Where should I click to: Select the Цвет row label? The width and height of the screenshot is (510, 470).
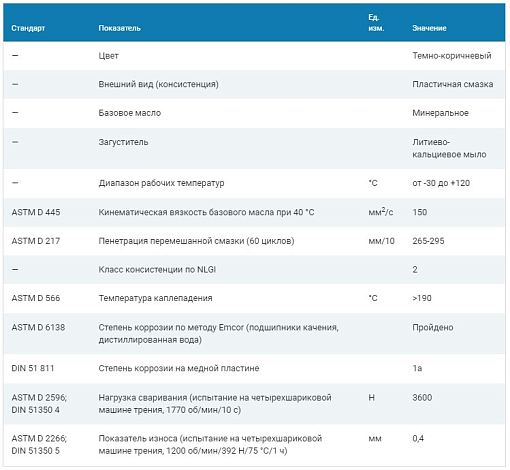click(108, 56)
